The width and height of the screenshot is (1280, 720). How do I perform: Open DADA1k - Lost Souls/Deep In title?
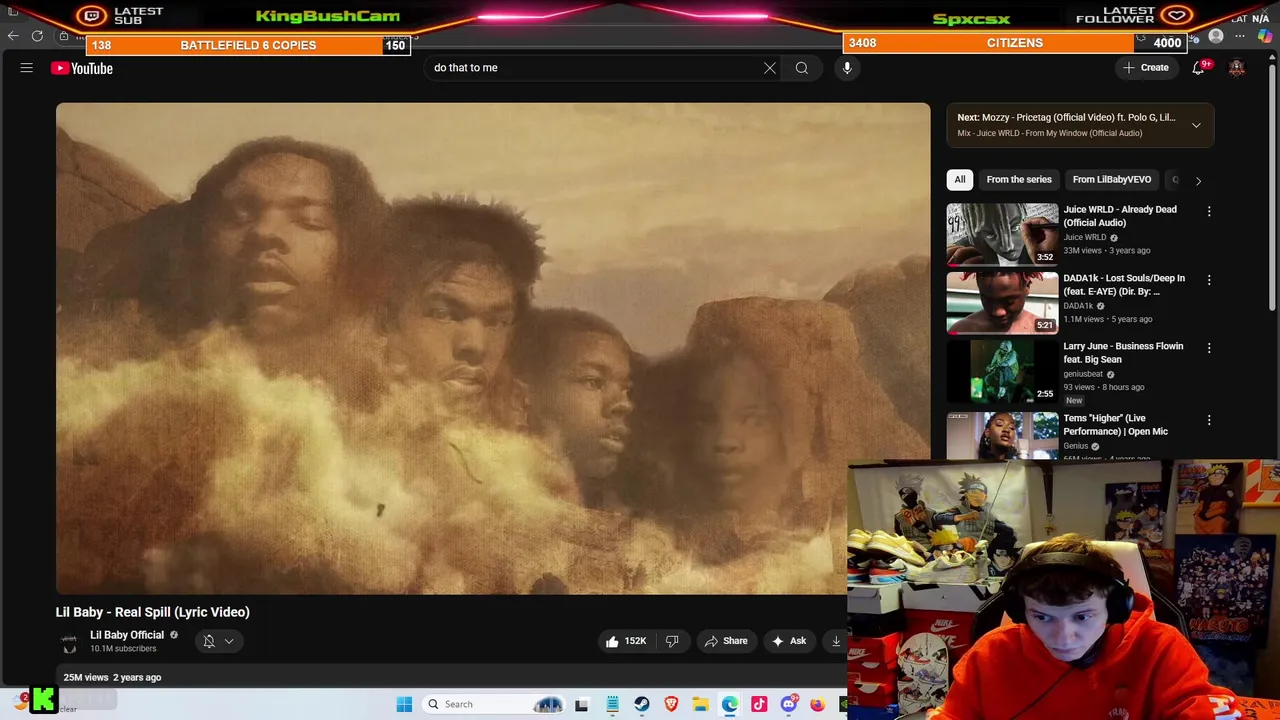pos(1124,285)
